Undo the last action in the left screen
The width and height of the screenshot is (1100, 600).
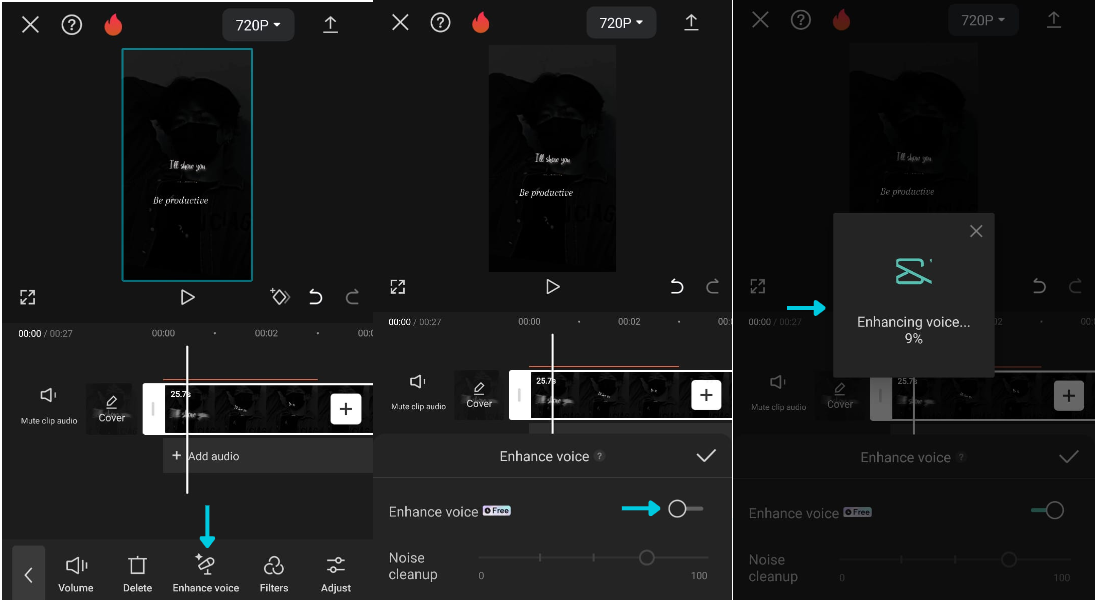(x=316, y=298)
